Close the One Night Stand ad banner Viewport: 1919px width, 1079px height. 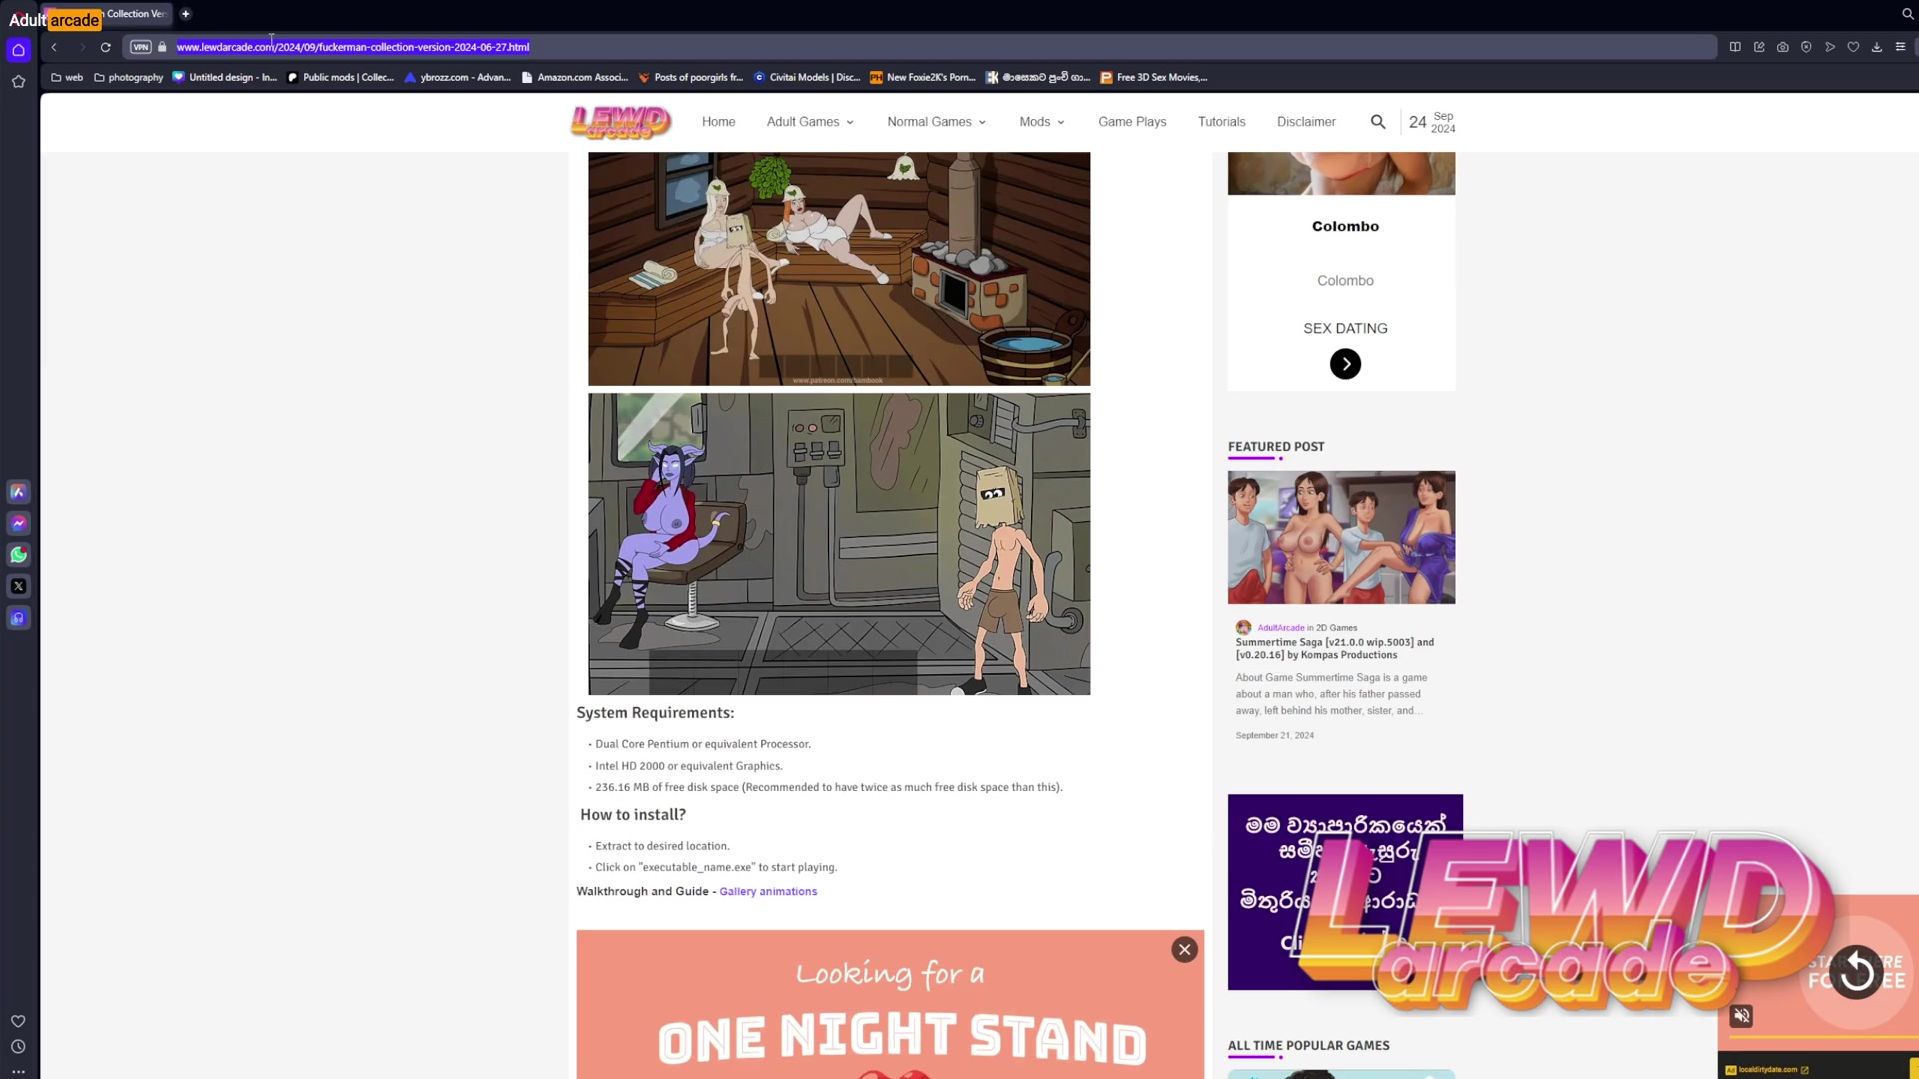pyautogui.click(x=1184, y=950)
